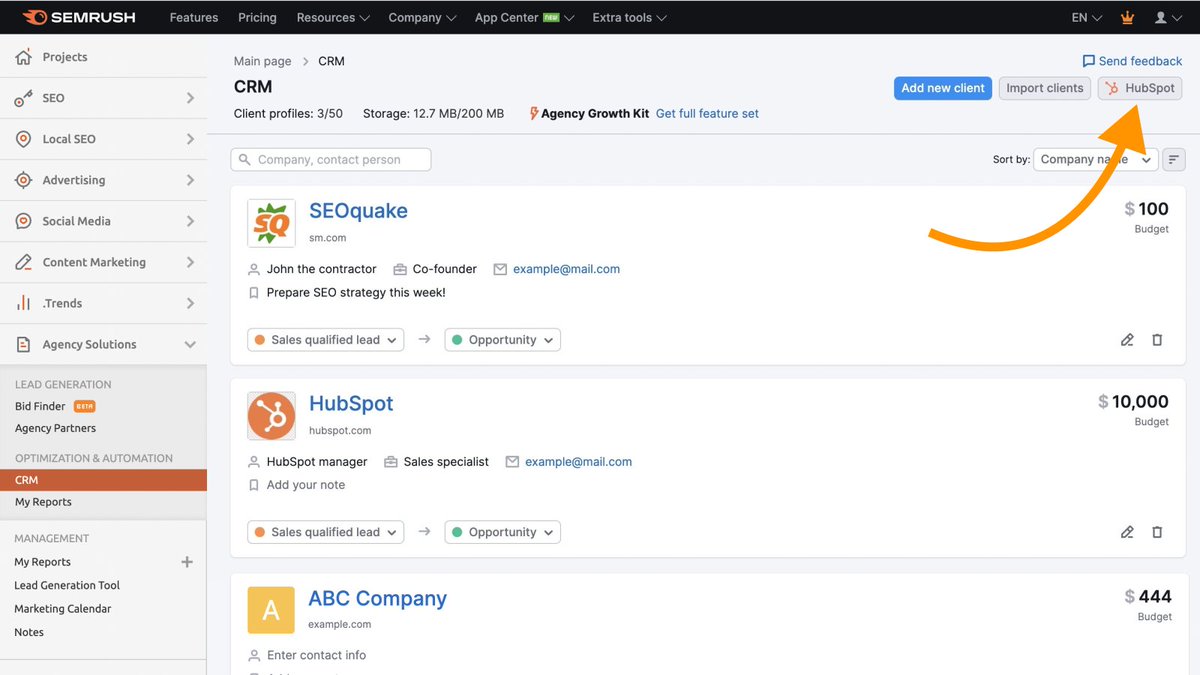Open Marketing Calendar in sidebar
The width and height of the screenshot is (1200, 675).
[x=62, y=608]
